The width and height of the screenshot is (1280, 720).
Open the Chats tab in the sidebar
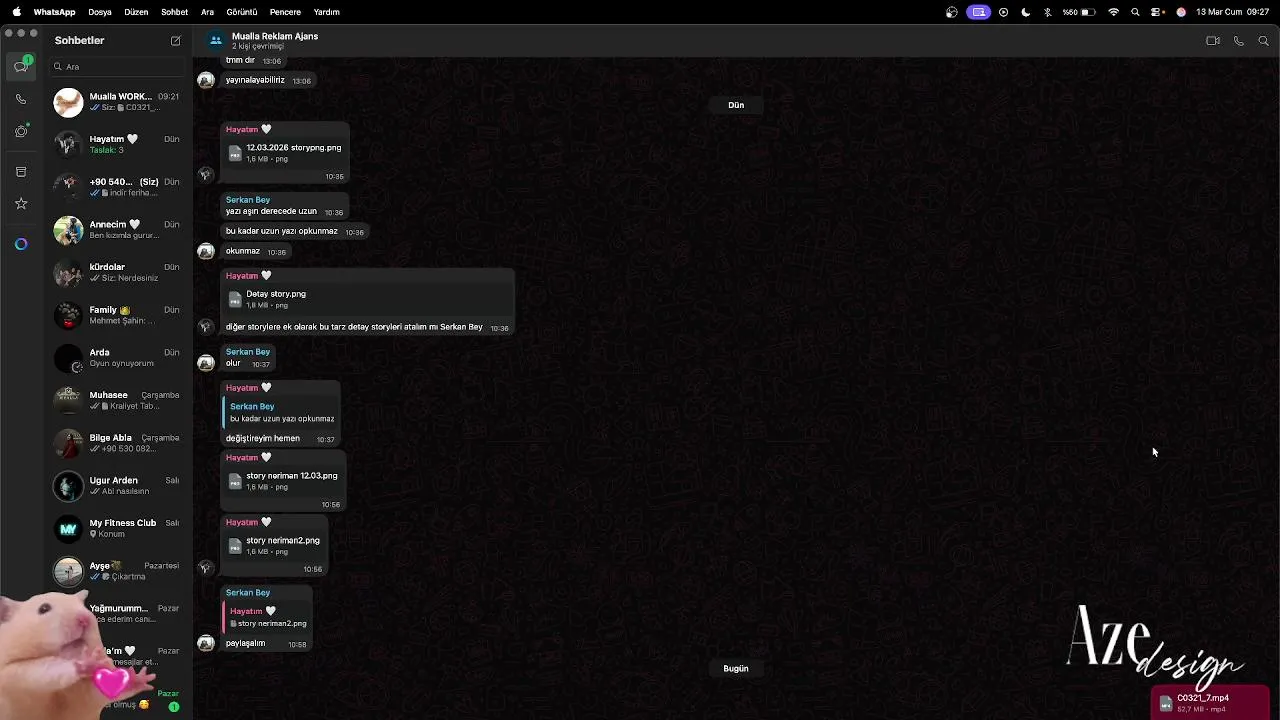tap(21, 66)
